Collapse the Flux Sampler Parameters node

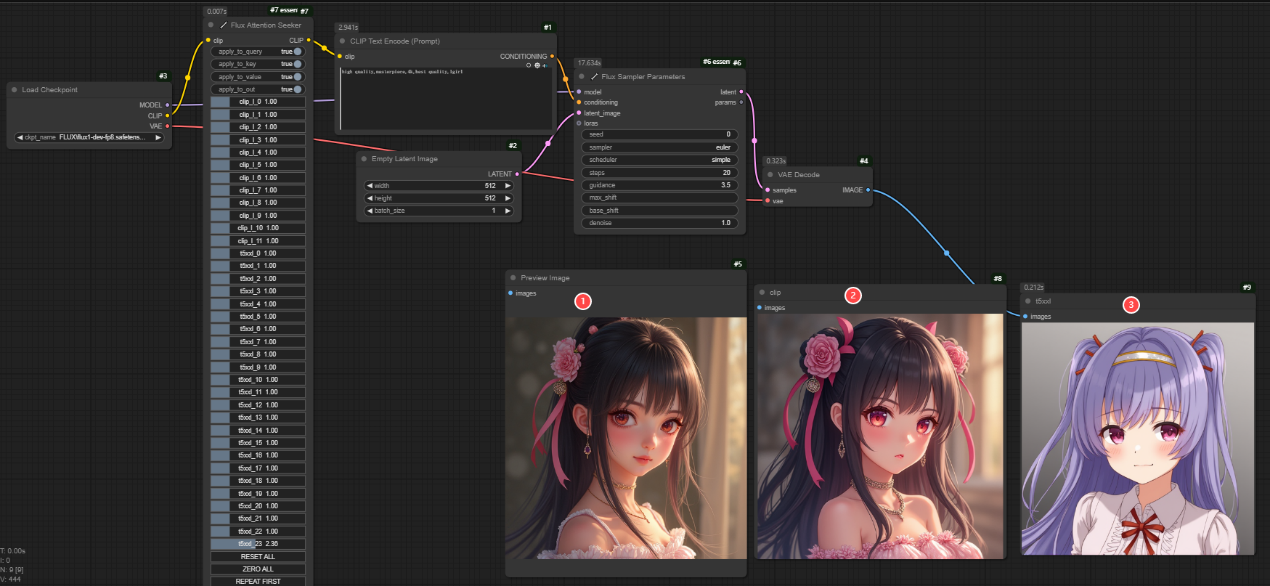[582, 76]
